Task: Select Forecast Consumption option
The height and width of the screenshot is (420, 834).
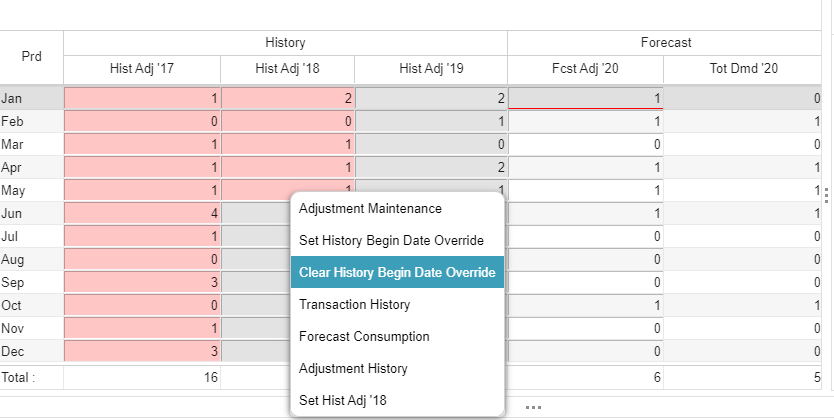Action: point(364,336)
